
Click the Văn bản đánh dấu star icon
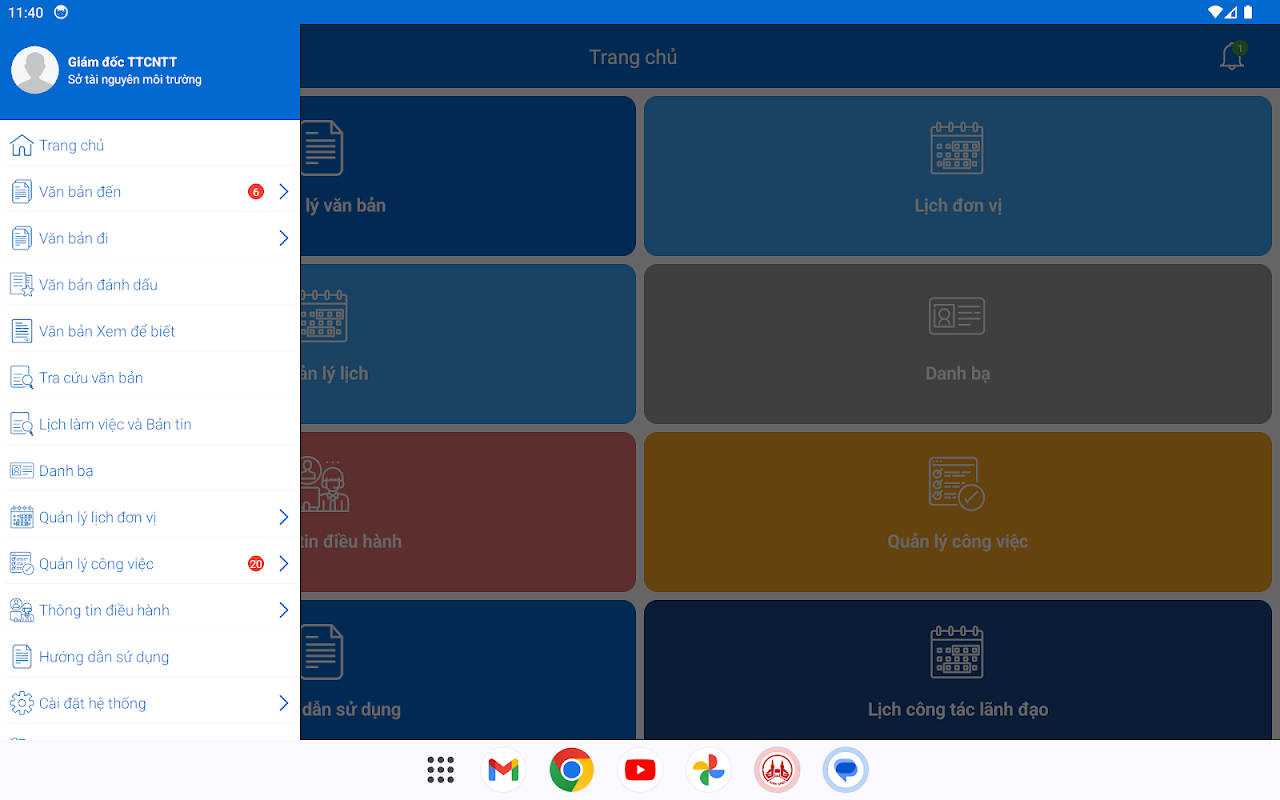point(22,284)
